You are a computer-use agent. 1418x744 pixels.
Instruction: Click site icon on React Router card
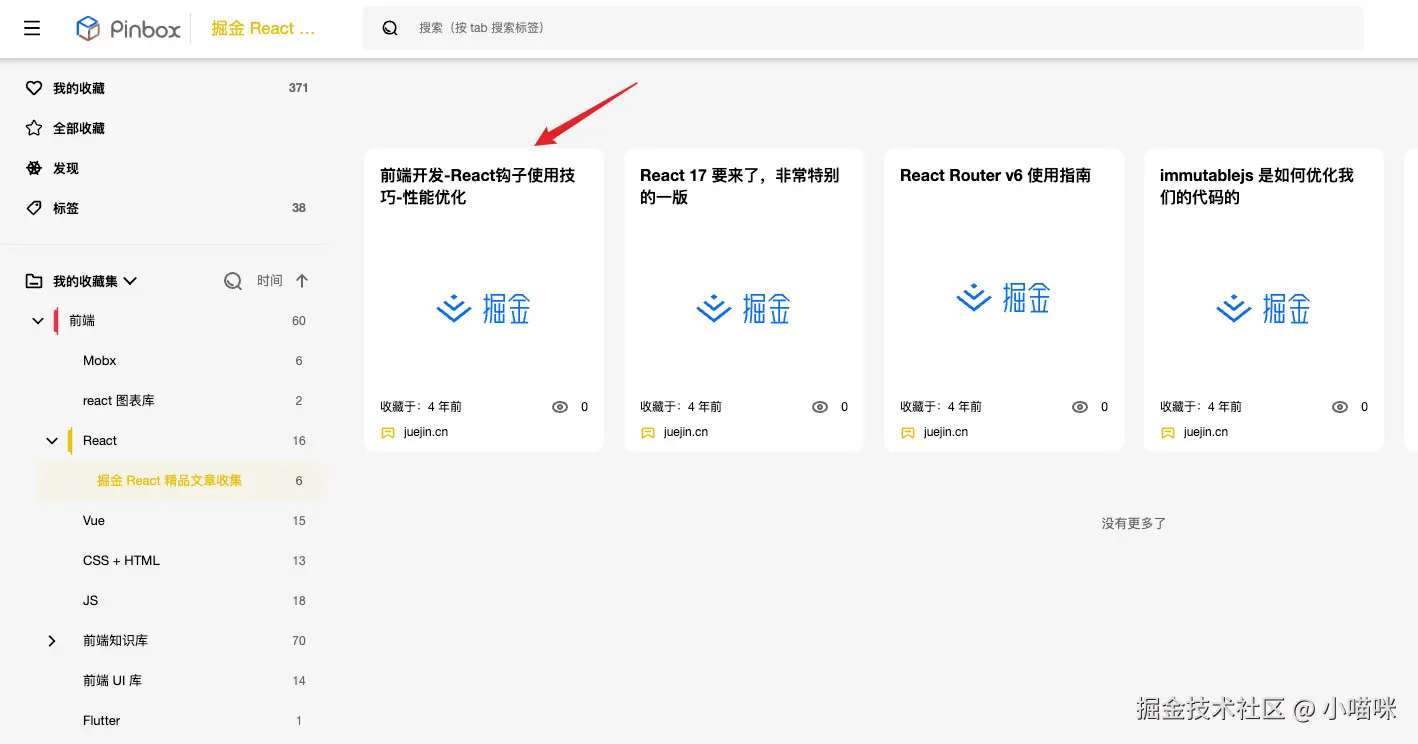[908, 433]
